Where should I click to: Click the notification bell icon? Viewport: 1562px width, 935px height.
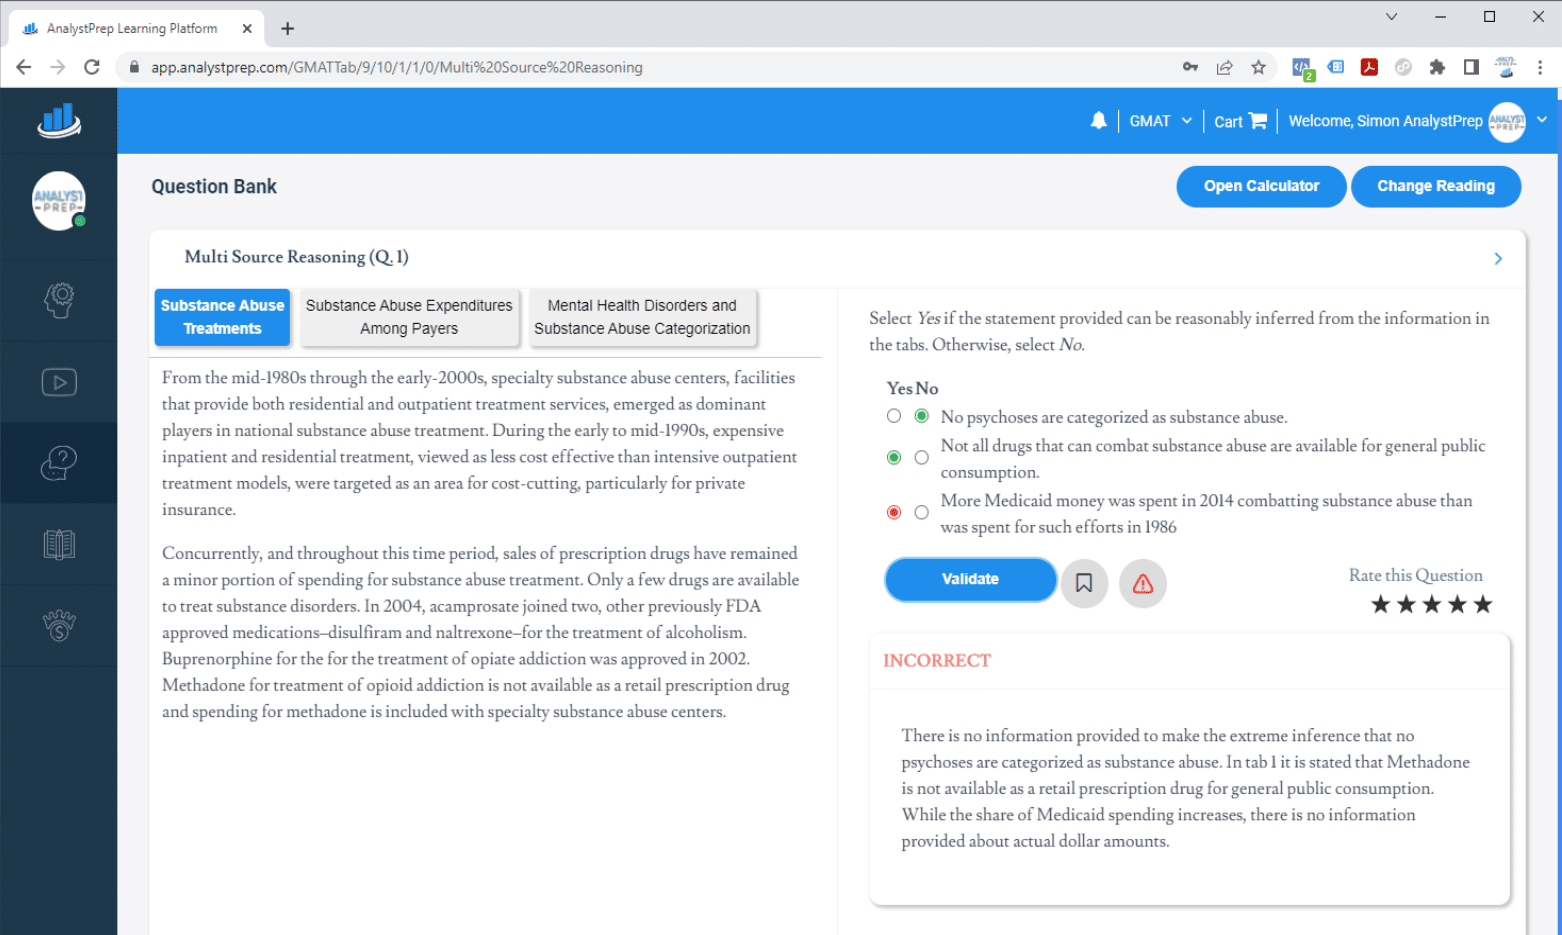click(1098, 121)
